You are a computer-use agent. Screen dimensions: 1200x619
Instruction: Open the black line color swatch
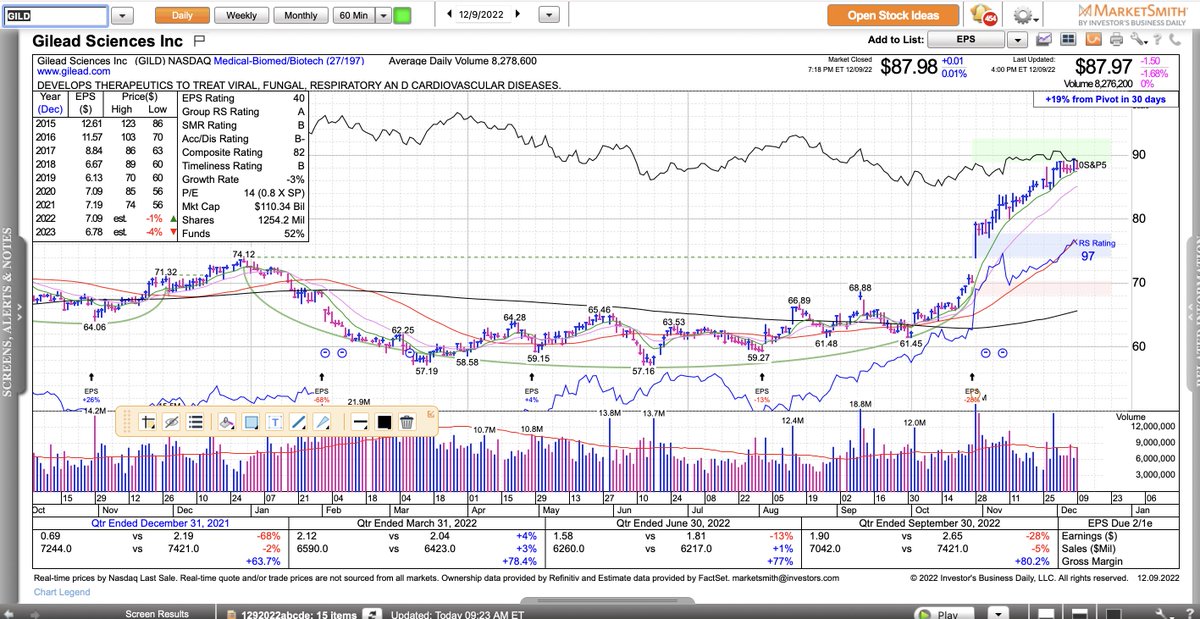(x=383, y=422)
